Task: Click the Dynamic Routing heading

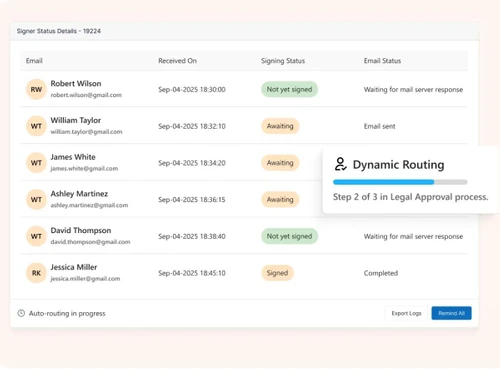Action: pos(398,164)
